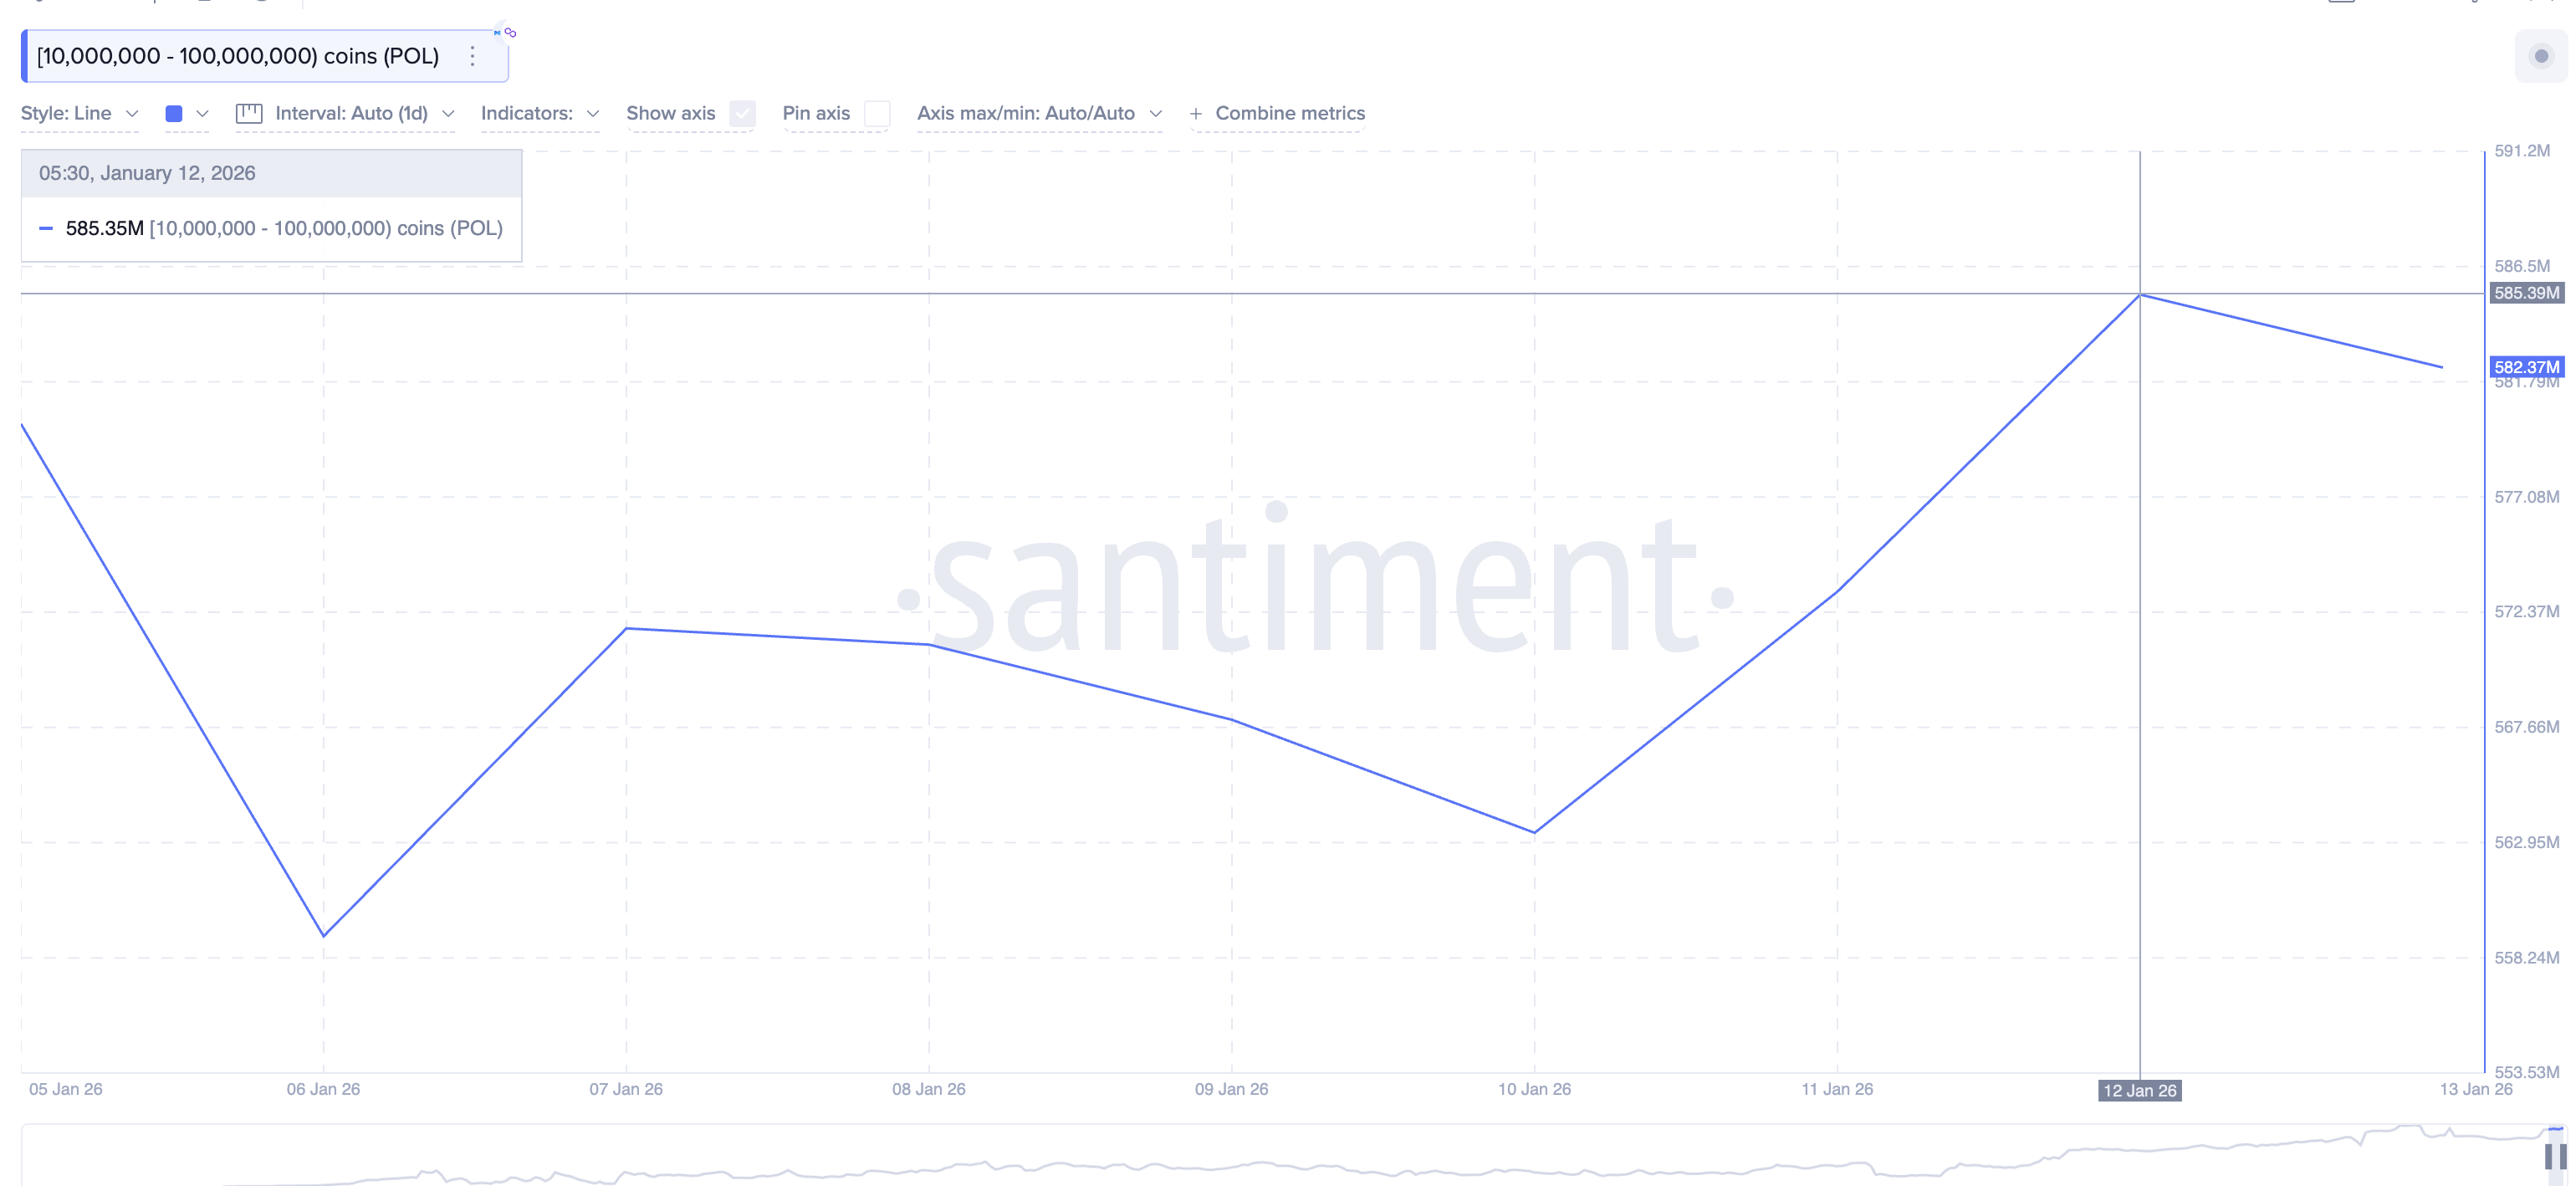
Task: Click the 585.39M crosshair axis label
Action: tap(2526, 293)
